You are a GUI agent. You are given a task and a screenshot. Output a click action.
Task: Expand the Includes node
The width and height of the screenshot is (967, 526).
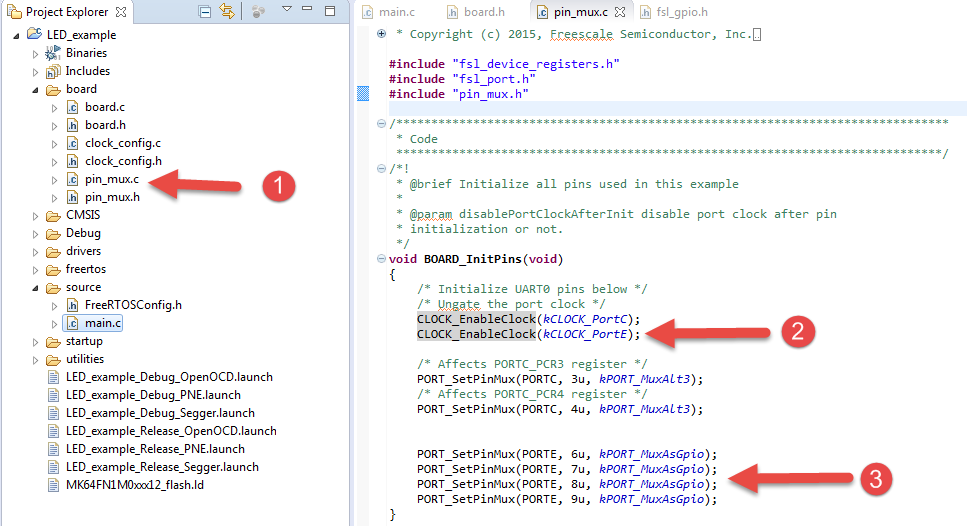[35, 72]
